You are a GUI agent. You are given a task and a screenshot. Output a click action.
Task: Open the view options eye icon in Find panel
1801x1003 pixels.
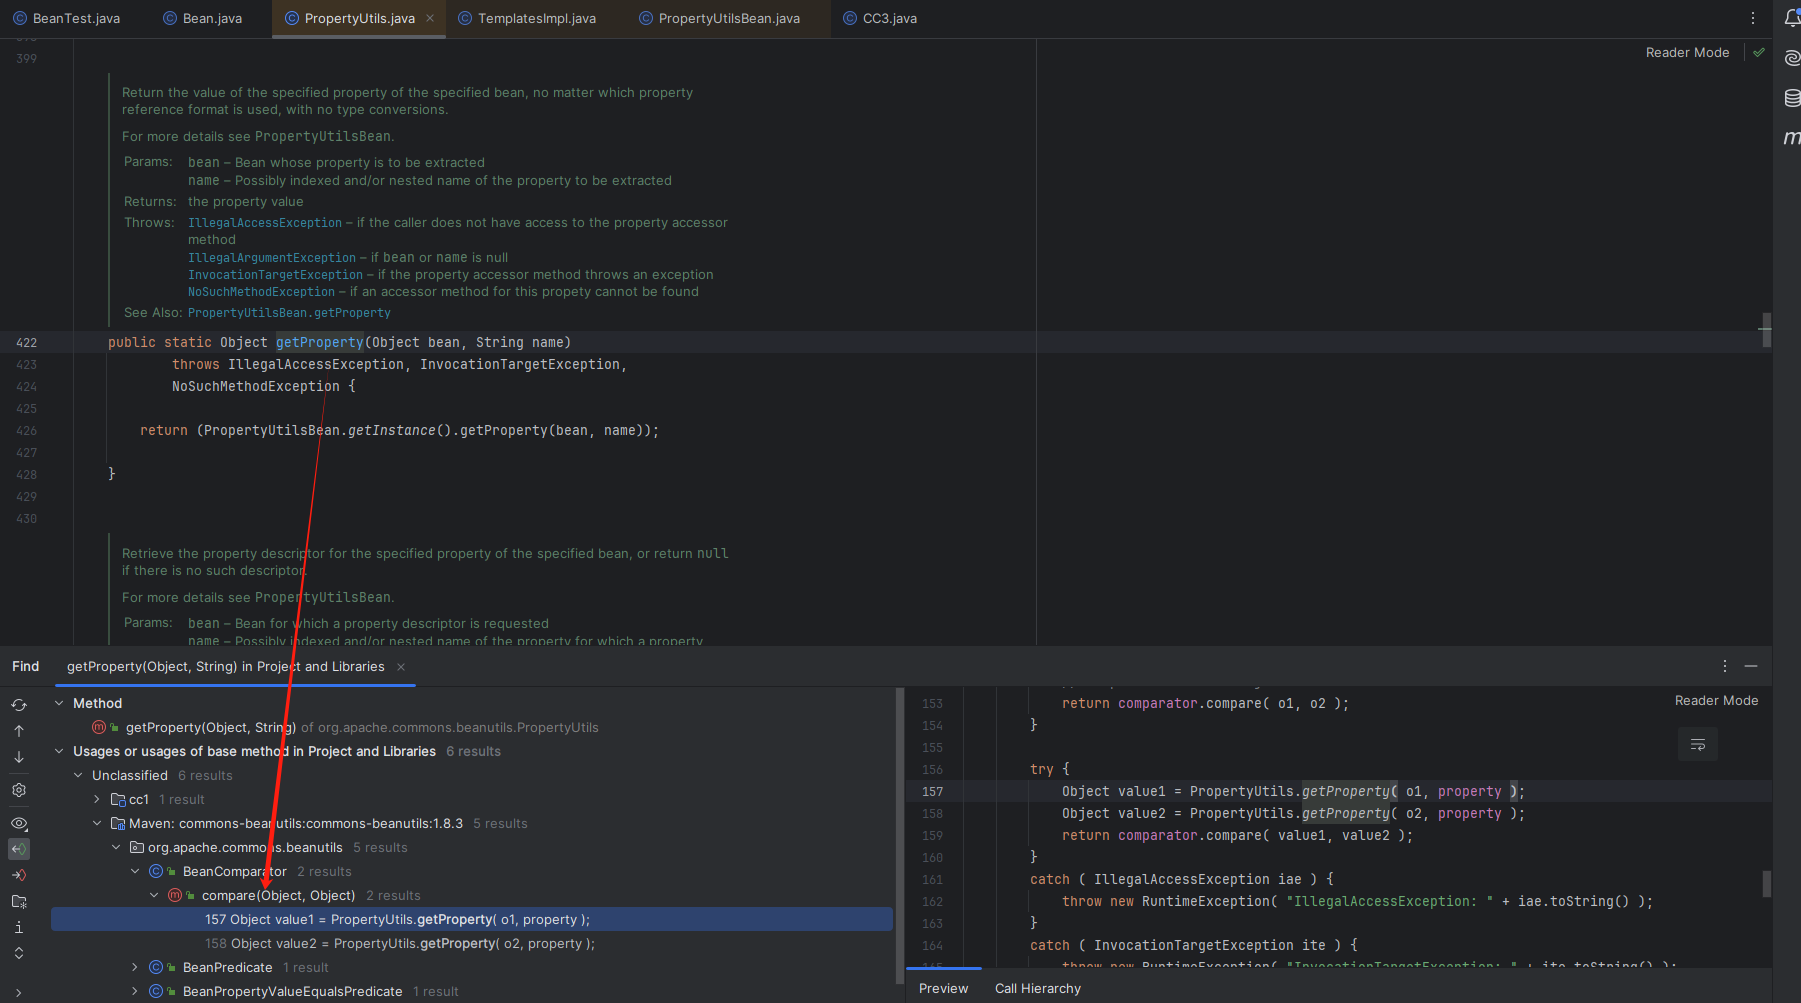click(19, 824)
